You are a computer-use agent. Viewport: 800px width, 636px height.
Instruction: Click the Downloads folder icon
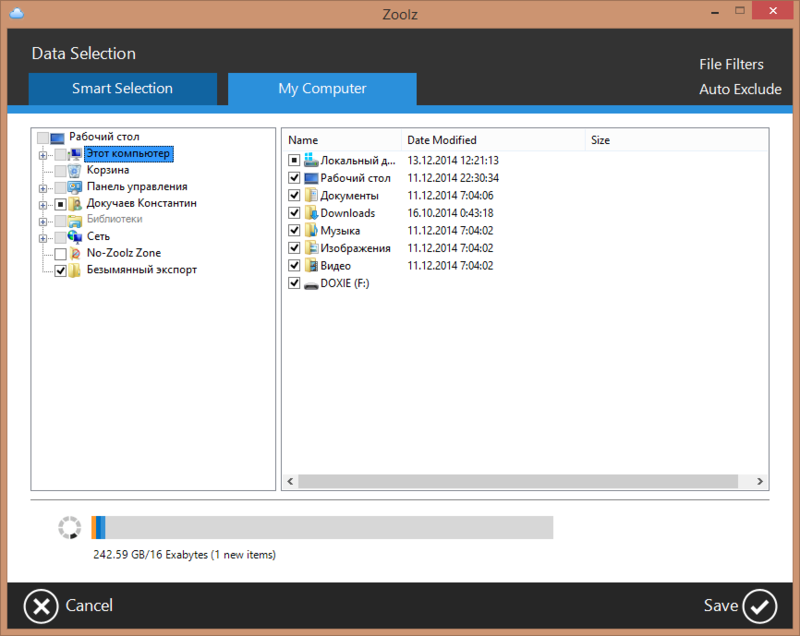pos(311,213)
